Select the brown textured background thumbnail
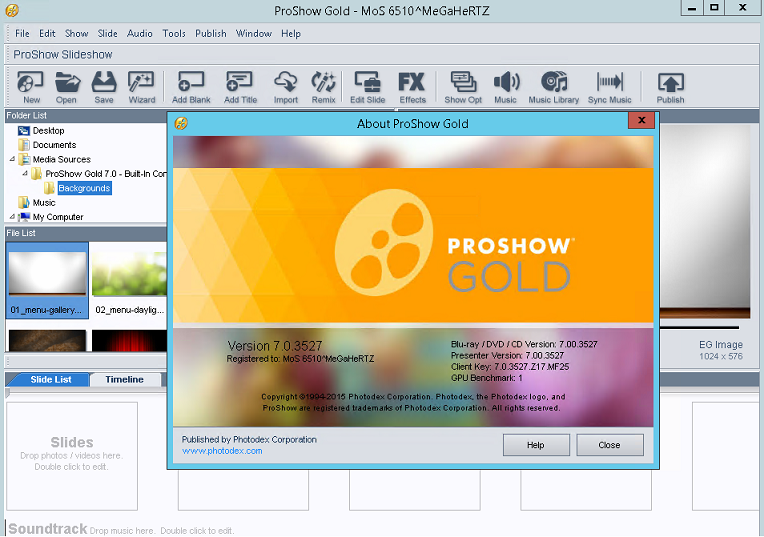The image size is (764, 537). point(47,341)
